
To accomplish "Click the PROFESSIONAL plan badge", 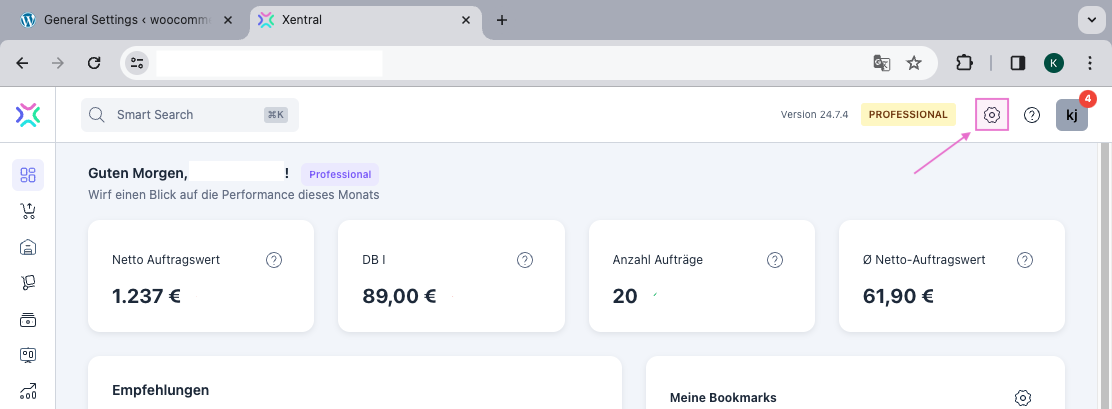I will [x=908, y=115].
